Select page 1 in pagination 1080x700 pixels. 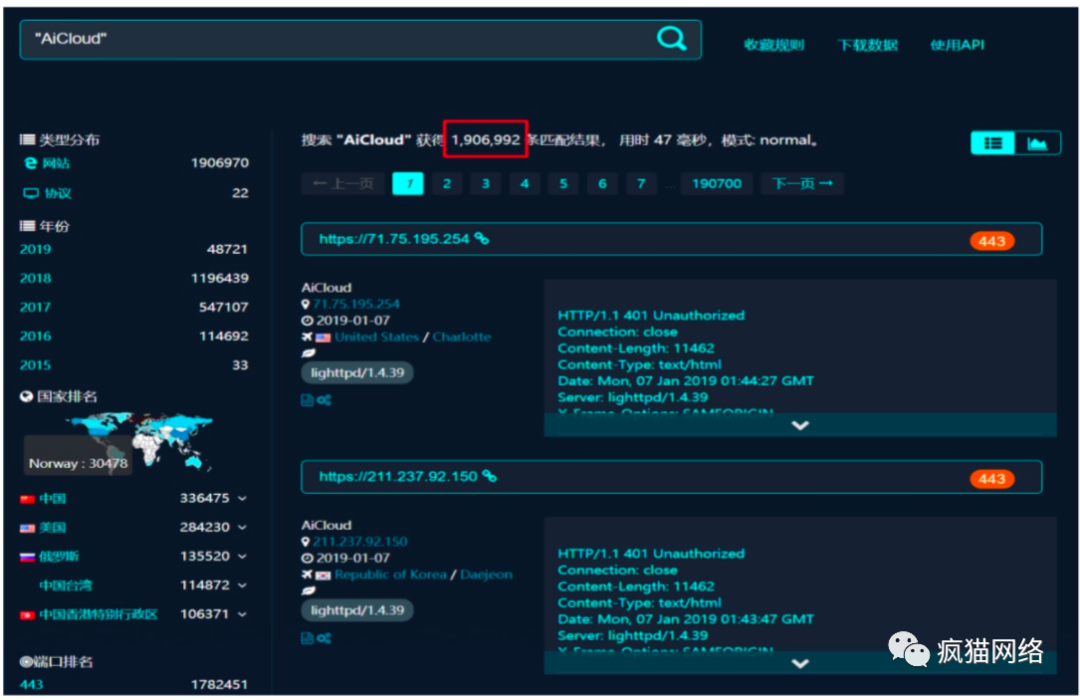pos(408,183)
